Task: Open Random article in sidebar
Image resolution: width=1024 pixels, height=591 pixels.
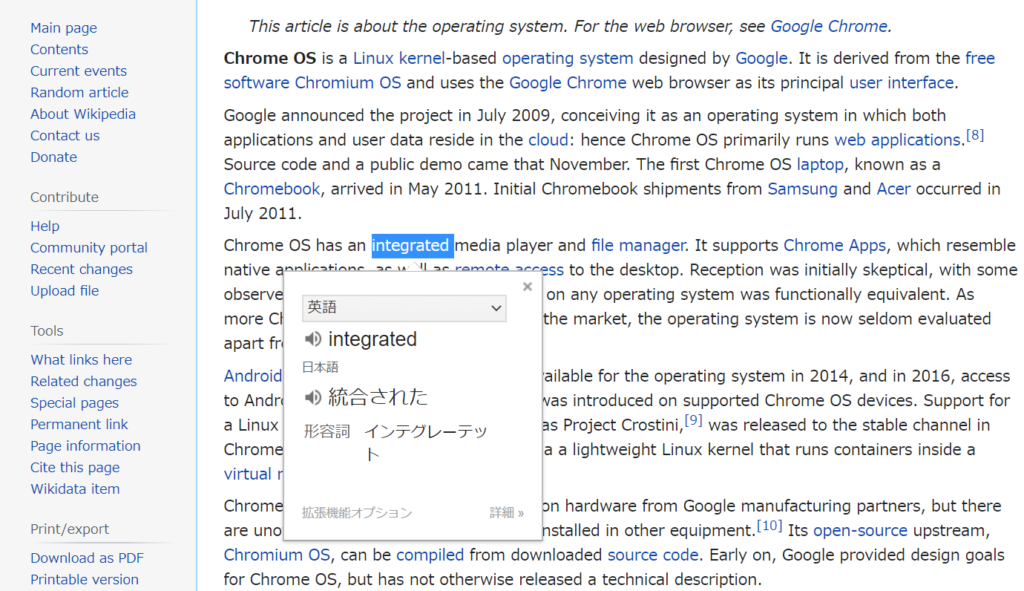Action: 79,93
